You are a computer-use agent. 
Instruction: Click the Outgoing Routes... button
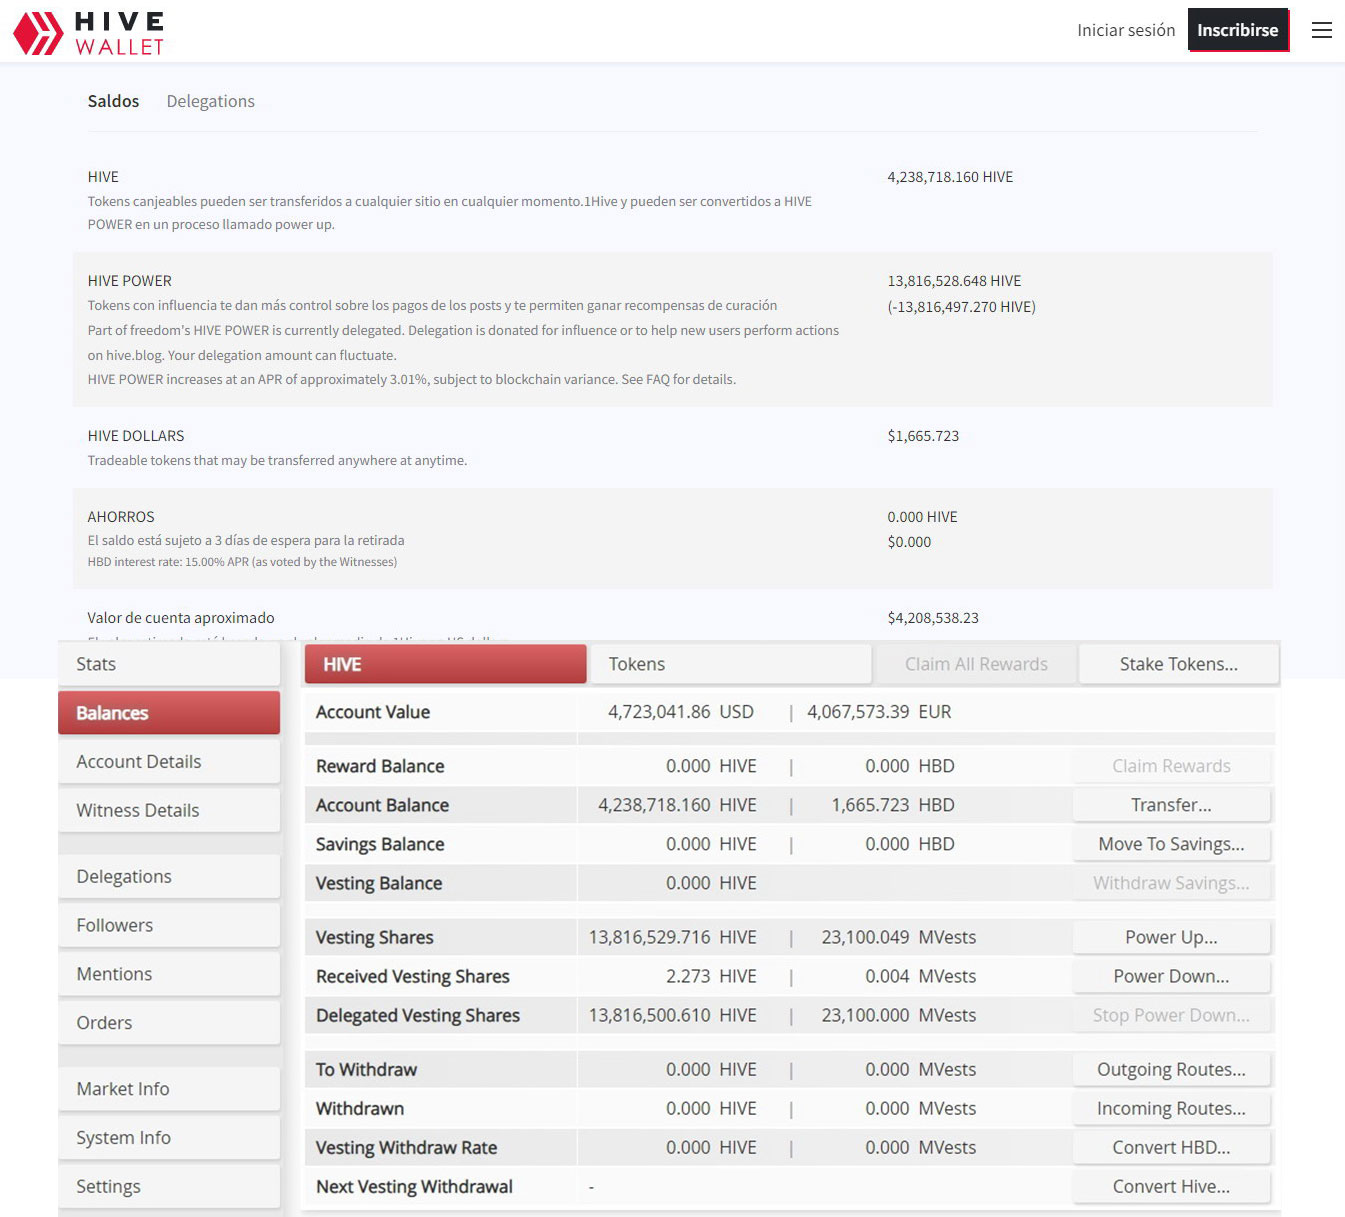tap(1171, 1069)
